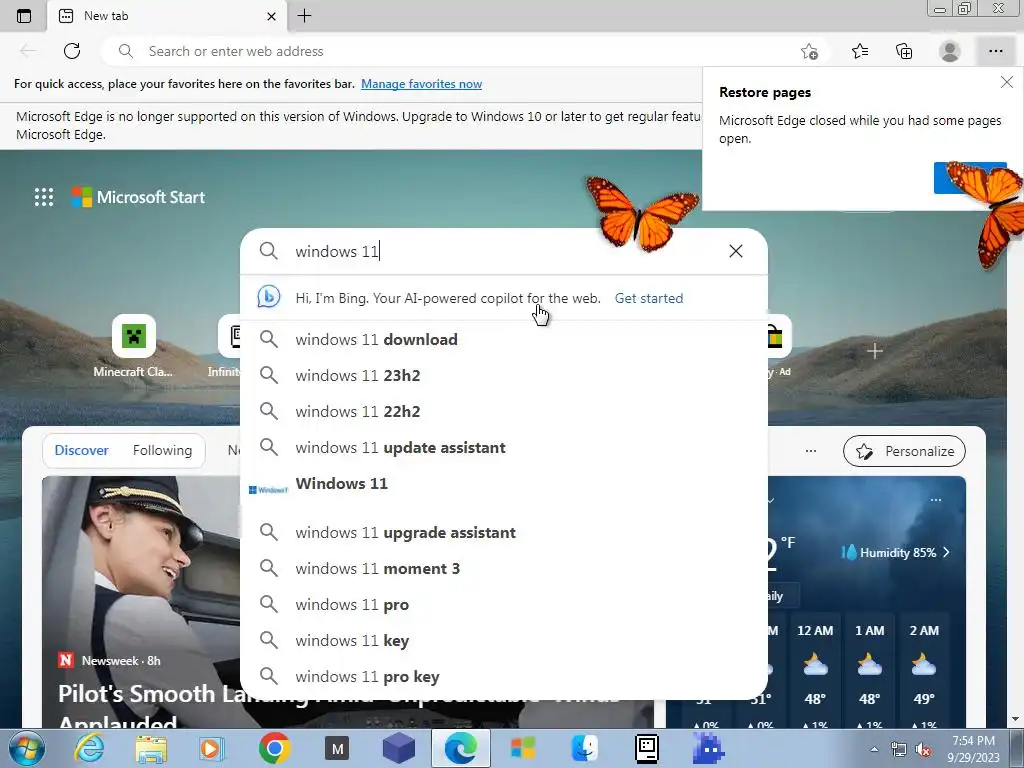Open the tab actions menu icon
Screen dimensions: 1024x768
point(24,16)
